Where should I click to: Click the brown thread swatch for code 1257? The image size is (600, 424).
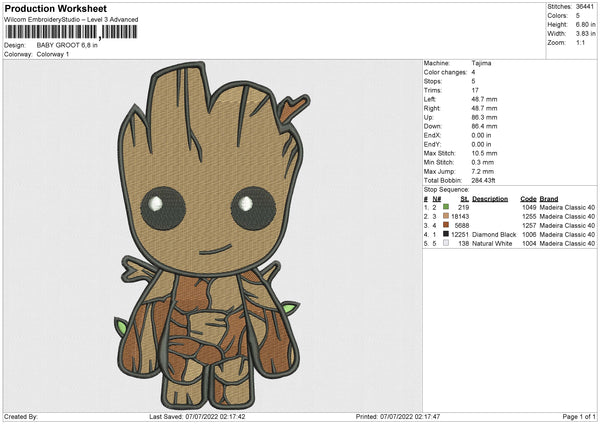pos(446,225)
